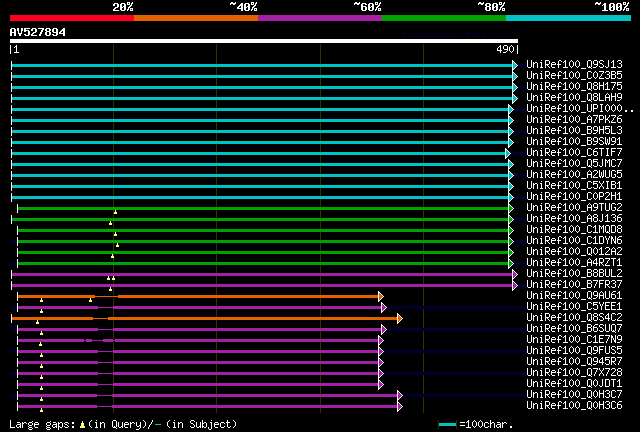Click yellow gap marker under Q012A2 bar
Viewport: 640px width, 432px height.
click(x=113, y=256)
